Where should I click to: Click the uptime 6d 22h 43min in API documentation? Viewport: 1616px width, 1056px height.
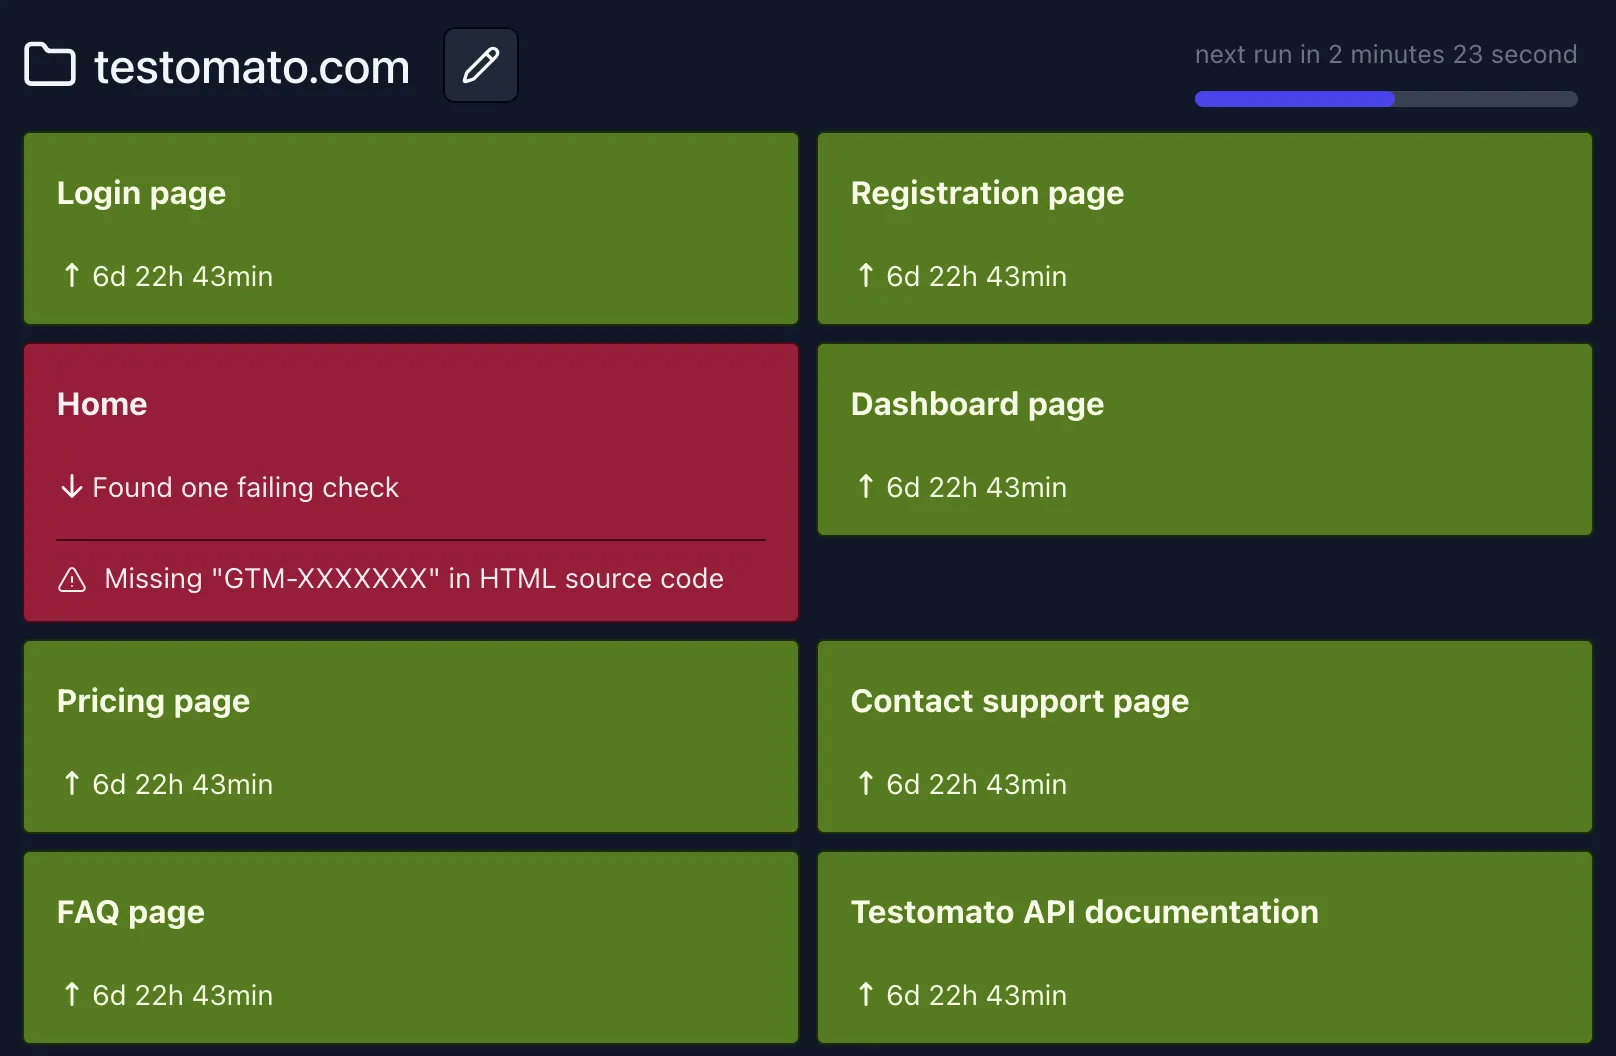976,995
